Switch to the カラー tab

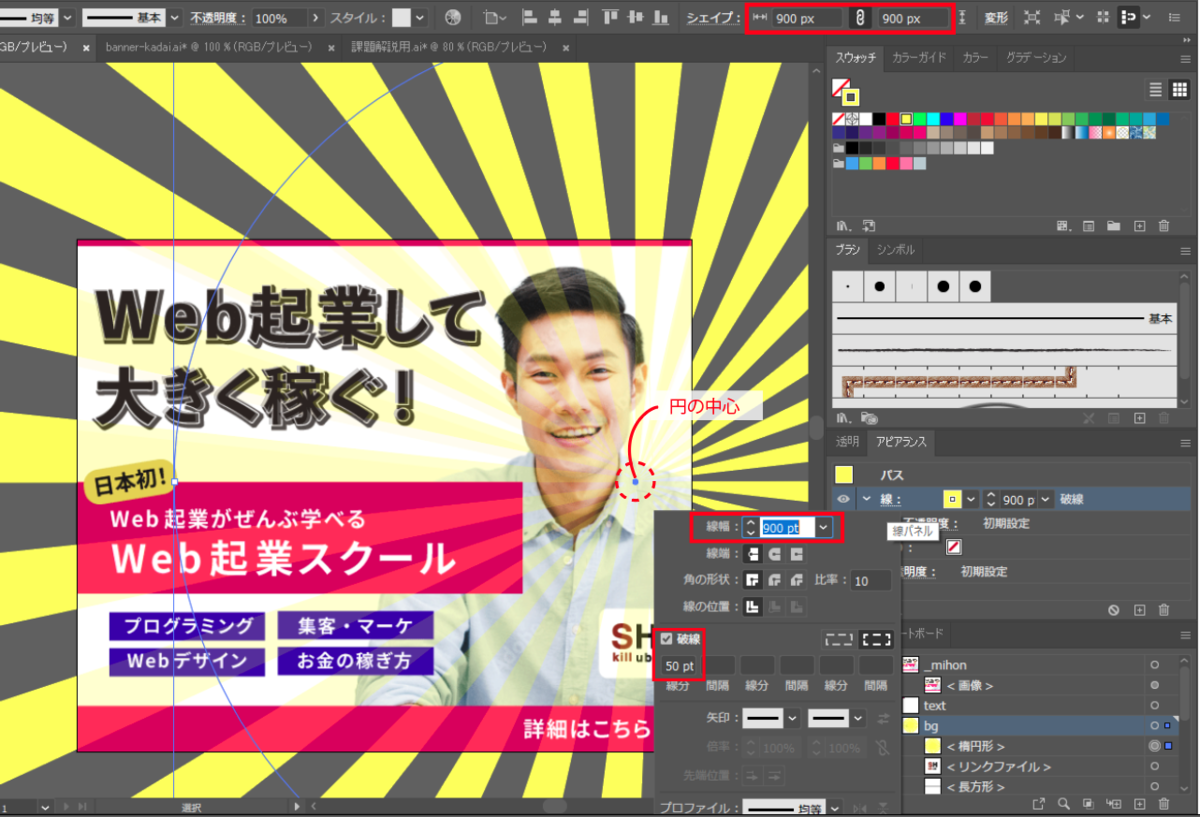click(975, 58)
